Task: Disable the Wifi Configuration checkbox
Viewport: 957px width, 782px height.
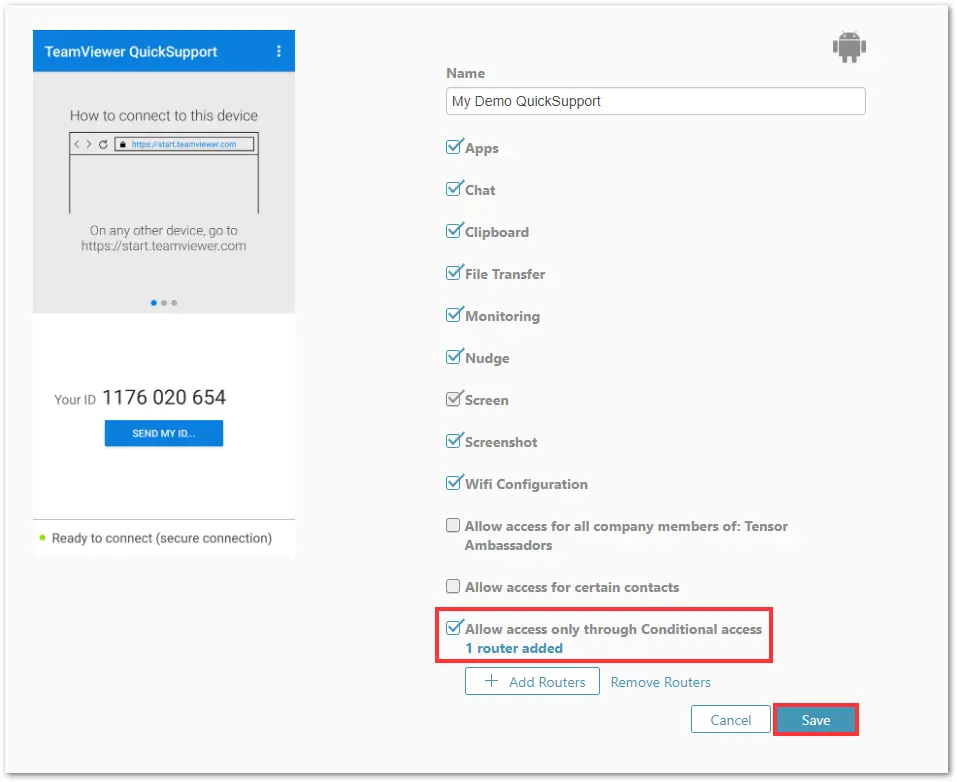Action: 453,483
